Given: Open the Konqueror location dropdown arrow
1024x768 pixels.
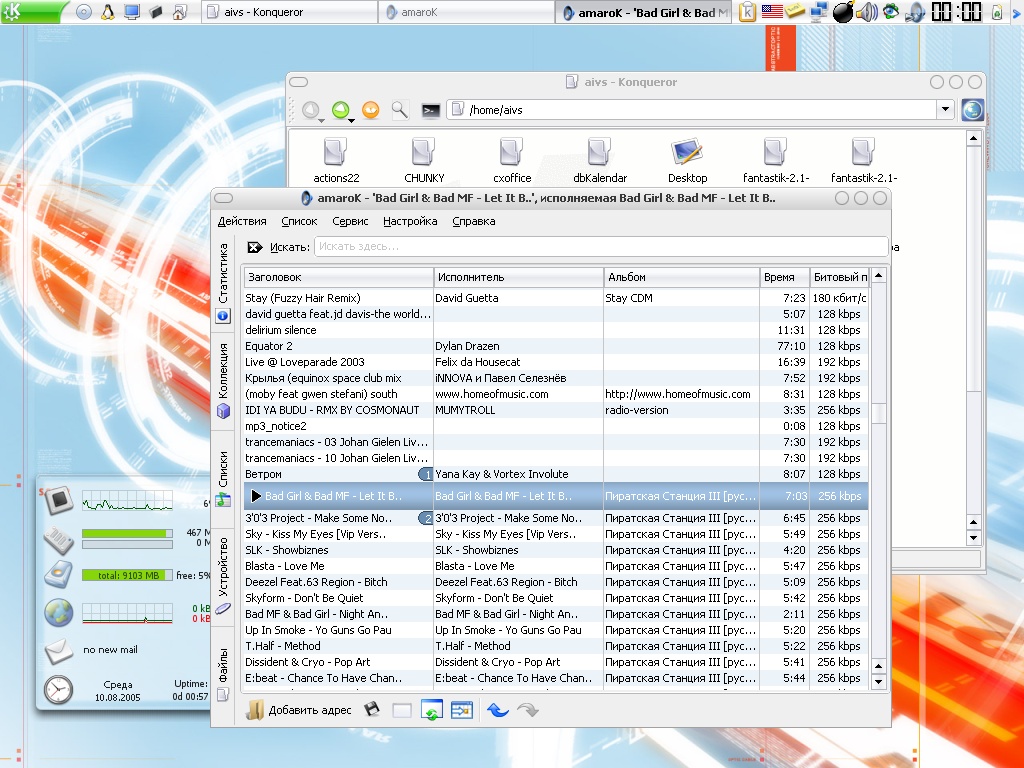Looking at the screenshot, I should [x=945, y=110].
